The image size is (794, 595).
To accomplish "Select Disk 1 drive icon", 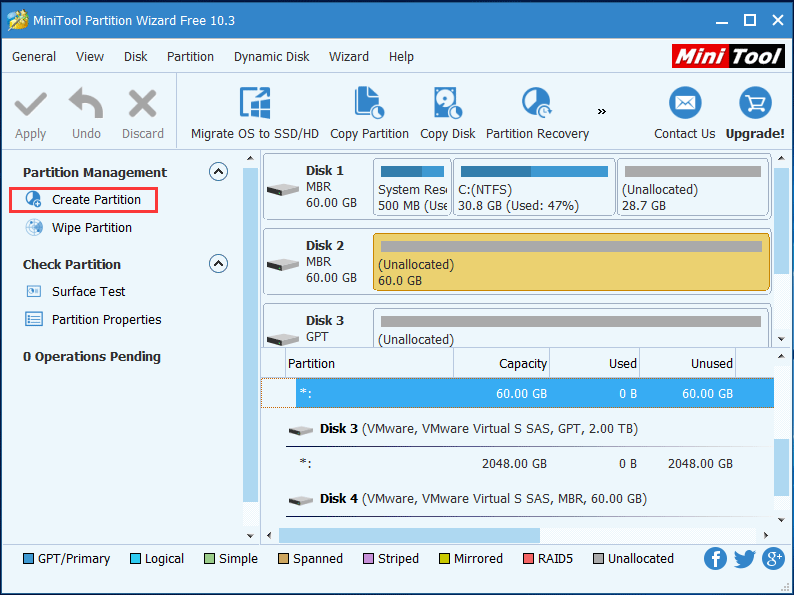I will 283,189.
